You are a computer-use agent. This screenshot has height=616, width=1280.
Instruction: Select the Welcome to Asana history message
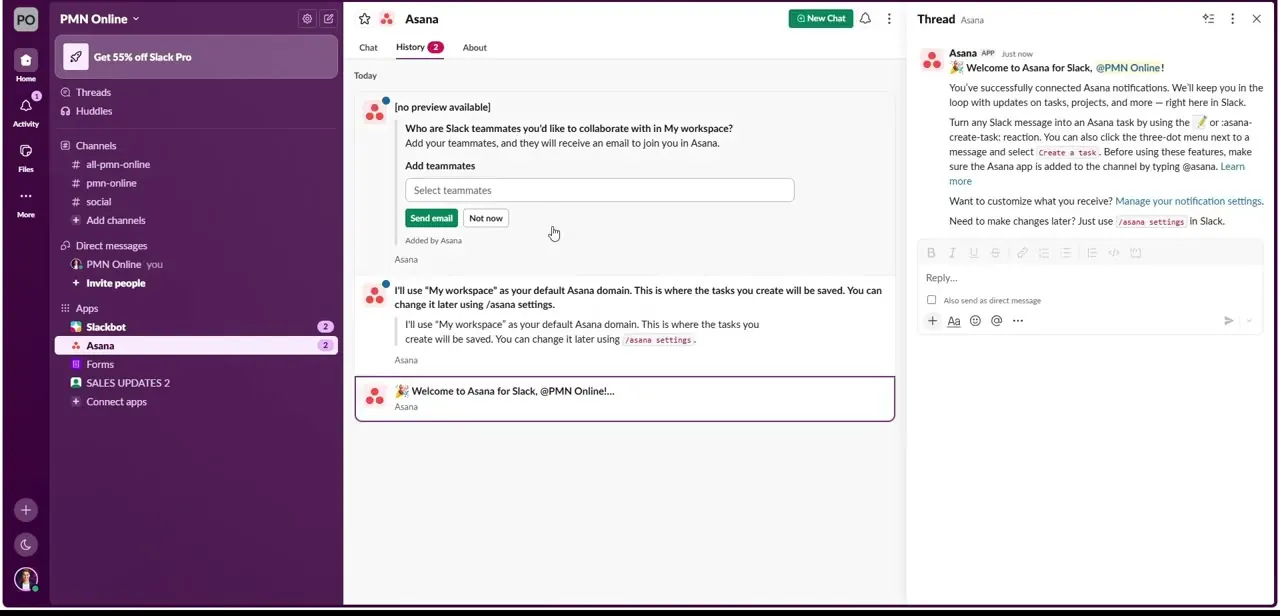pyautogui.click(x=625, y=399)
